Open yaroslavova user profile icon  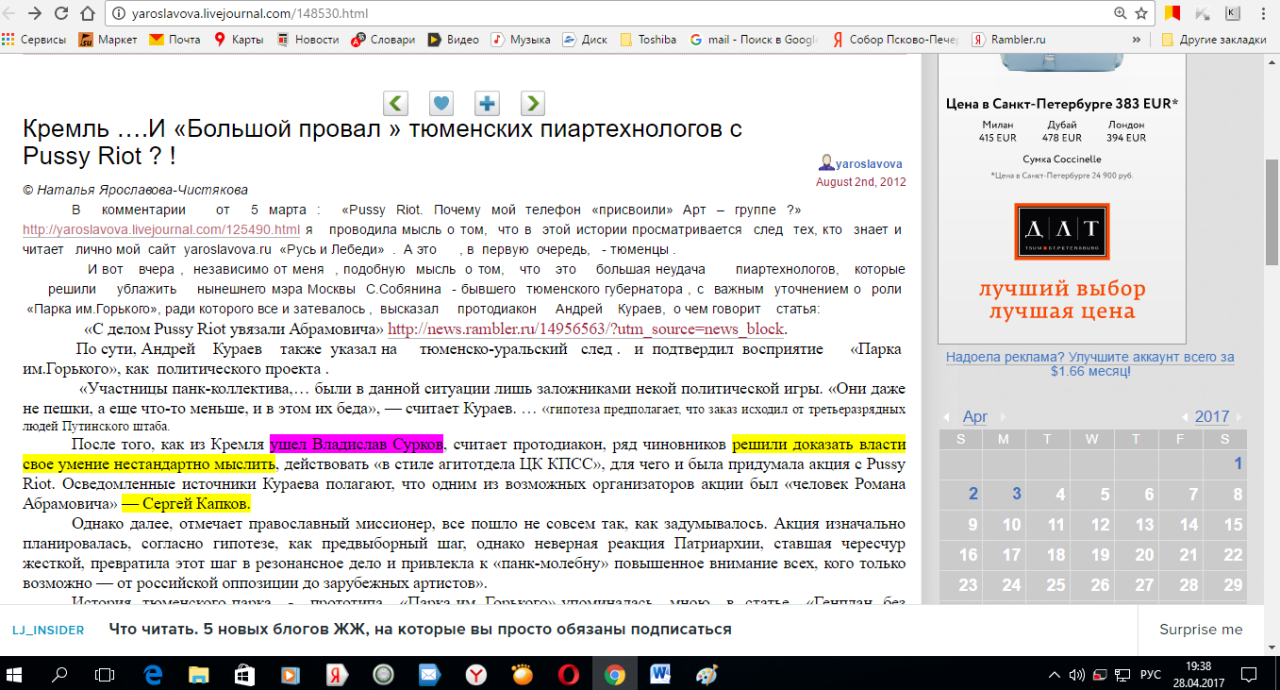[x=827, y=163]
